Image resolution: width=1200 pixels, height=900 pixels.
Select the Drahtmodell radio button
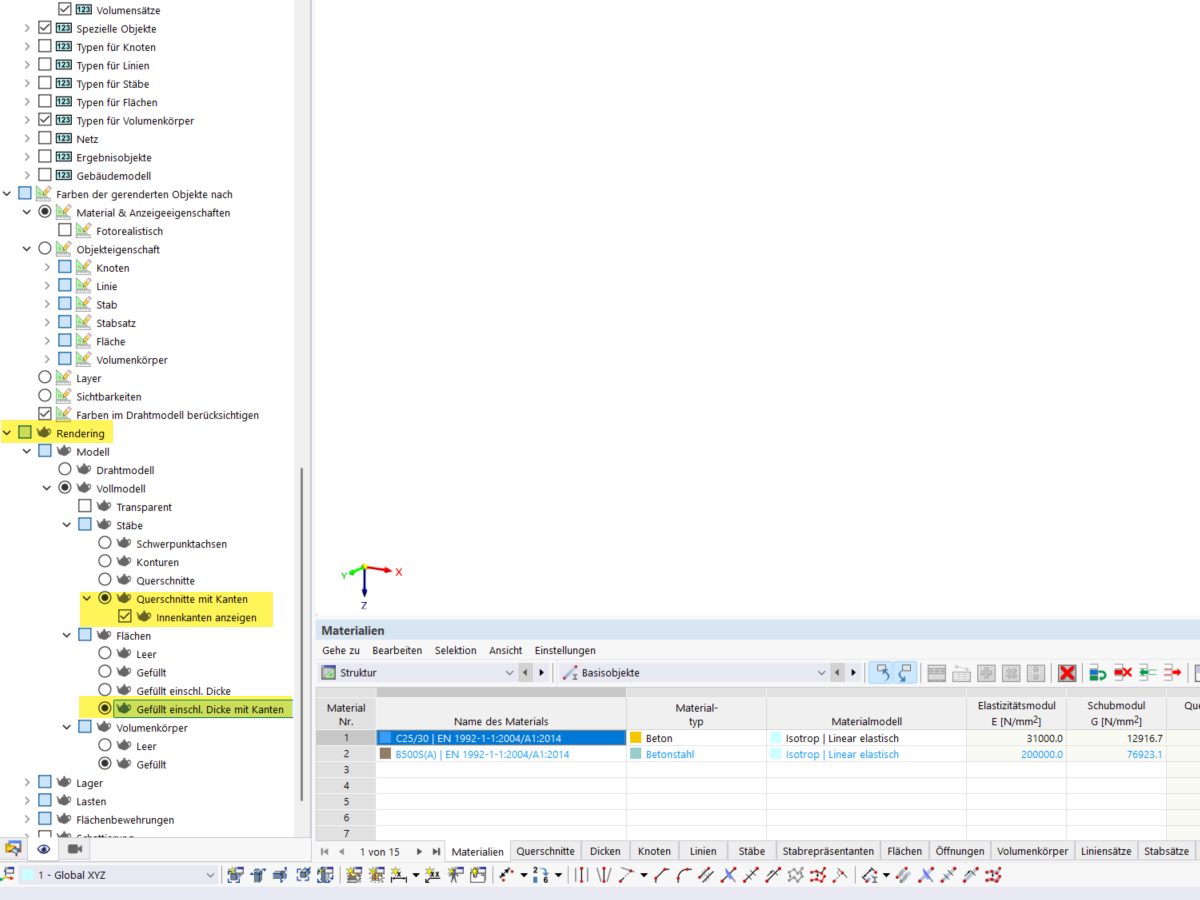pyautogui.click(x=66, y=469)
